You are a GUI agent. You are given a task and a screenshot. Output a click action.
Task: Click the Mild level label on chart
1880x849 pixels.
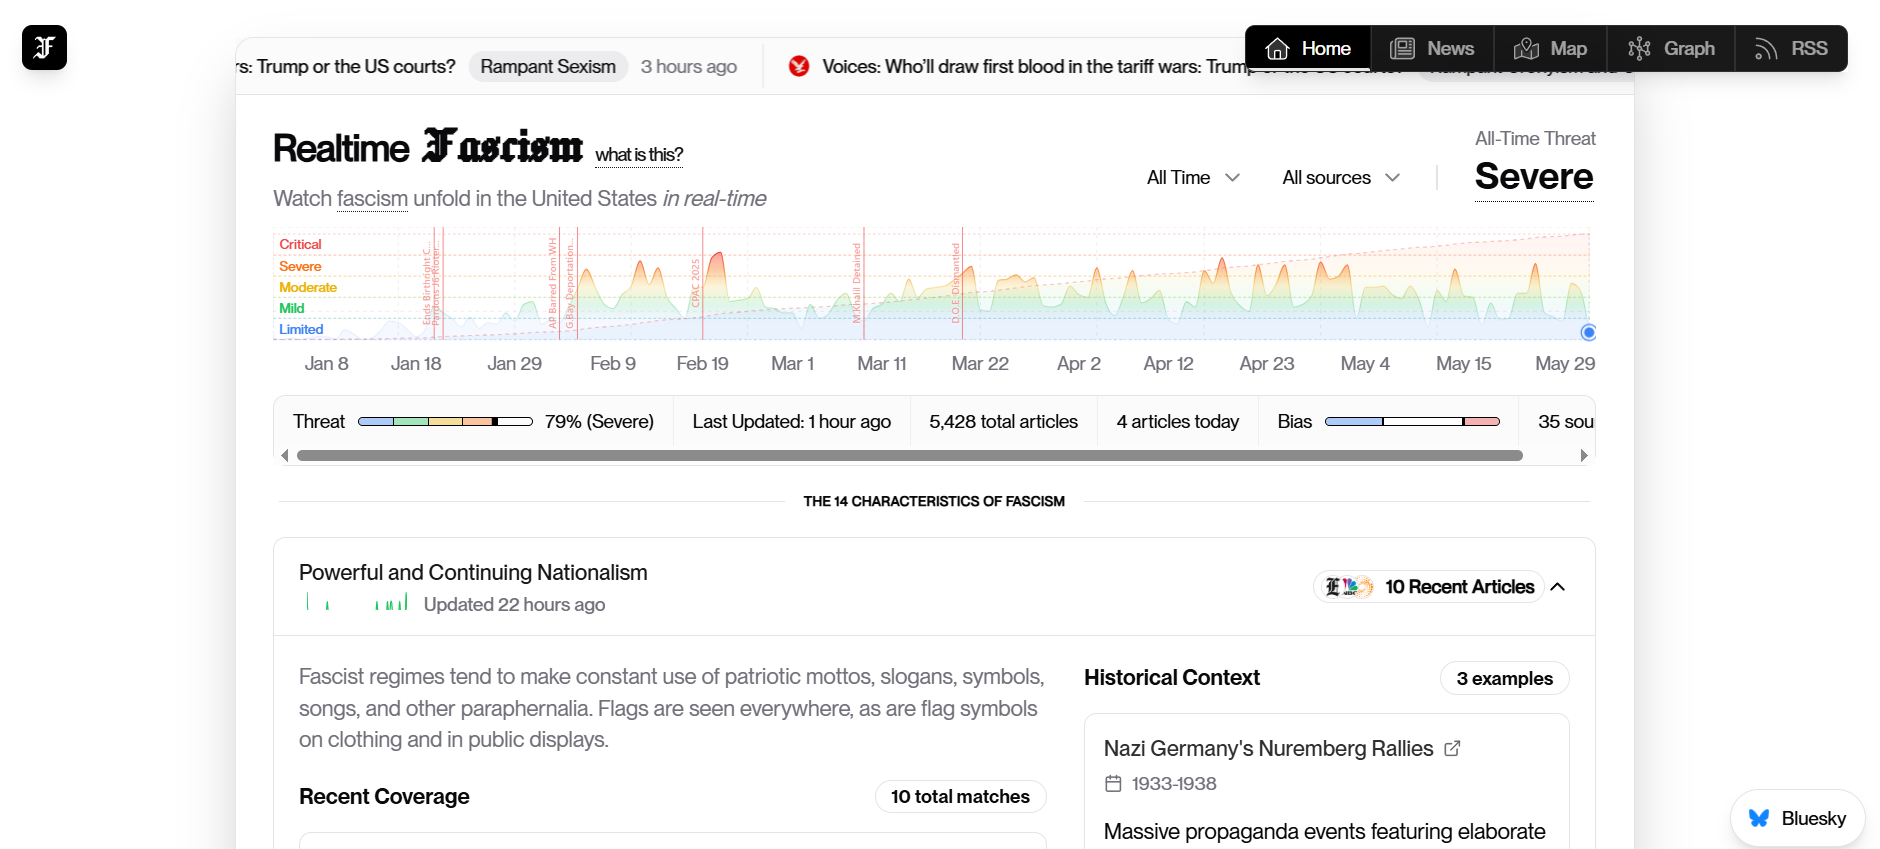click(x=291, y=308)
